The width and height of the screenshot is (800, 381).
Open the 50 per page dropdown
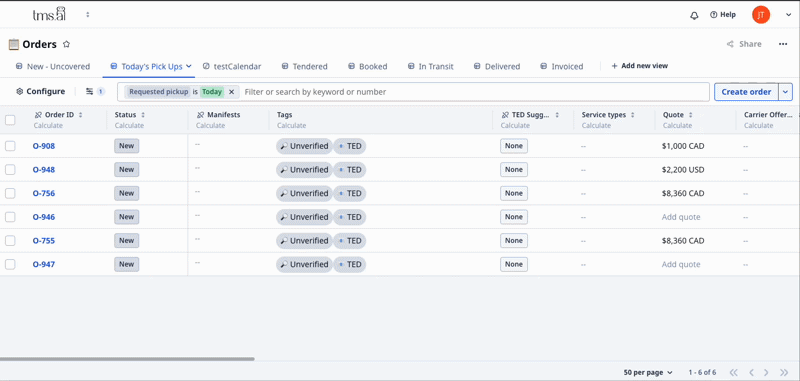click(648, 372)
